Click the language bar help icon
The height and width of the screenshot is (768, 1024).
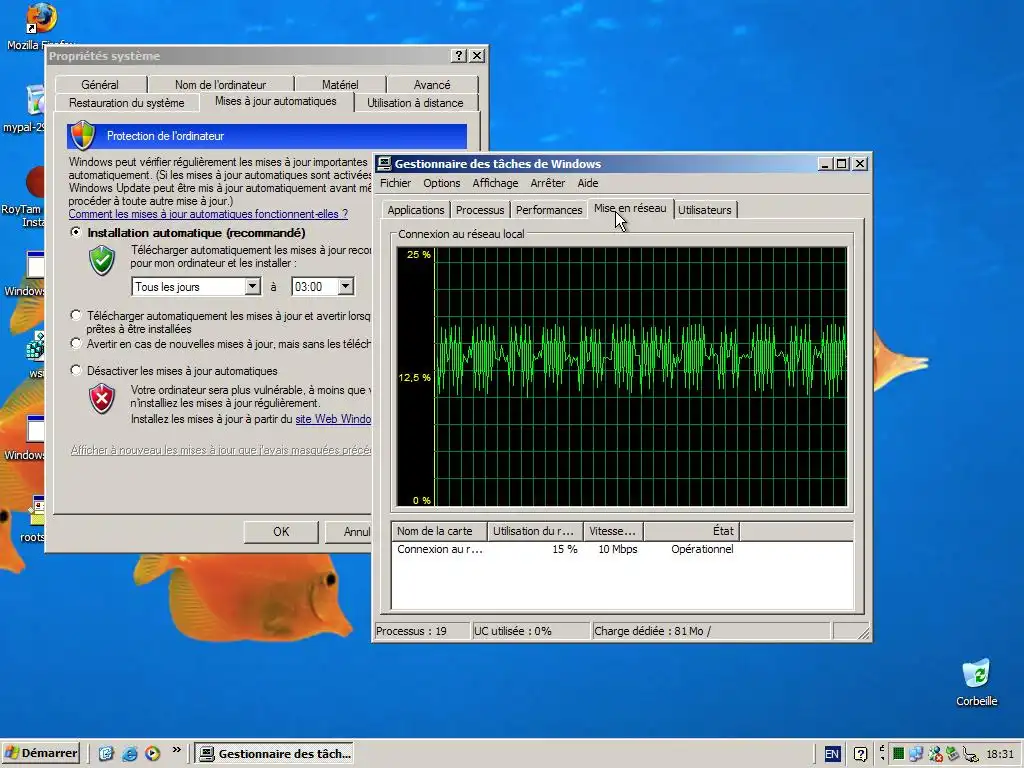coord(860,754)
